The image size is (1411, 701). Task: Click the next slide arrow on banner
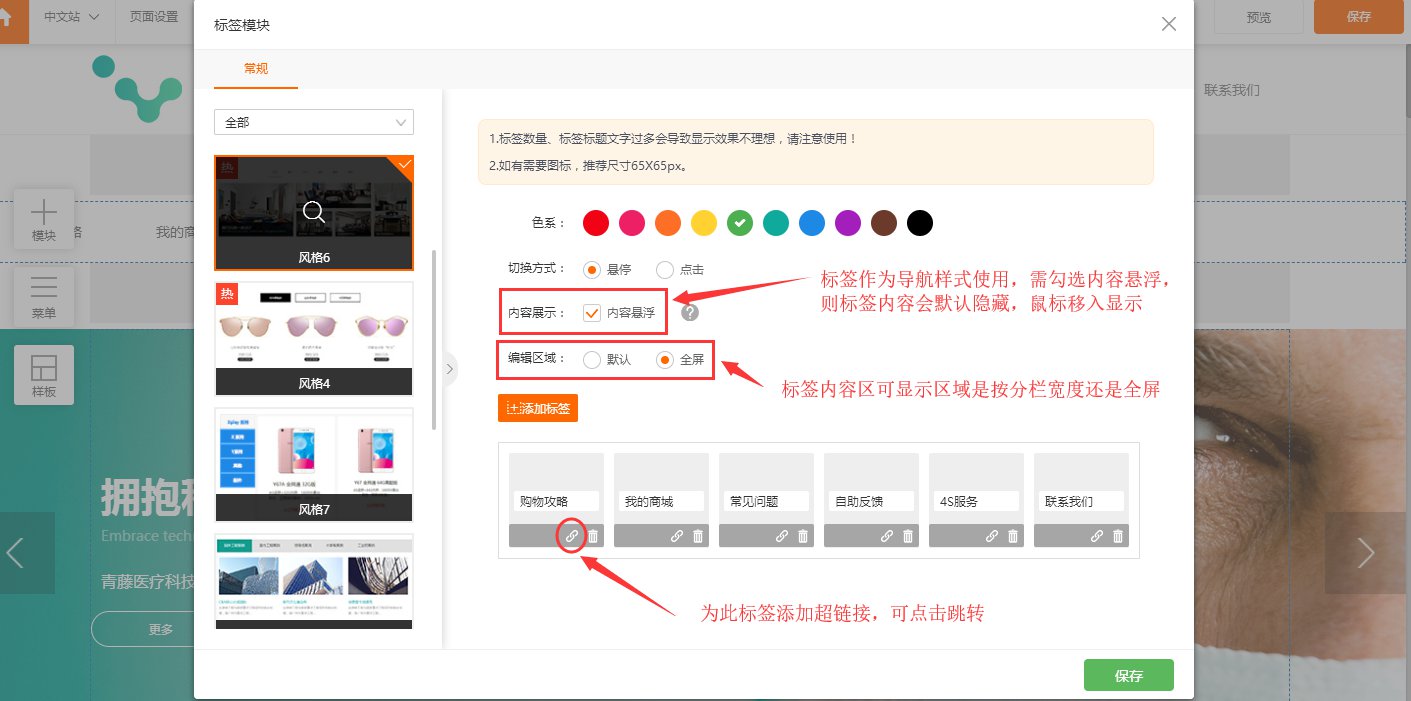[x=1365, y=553]
